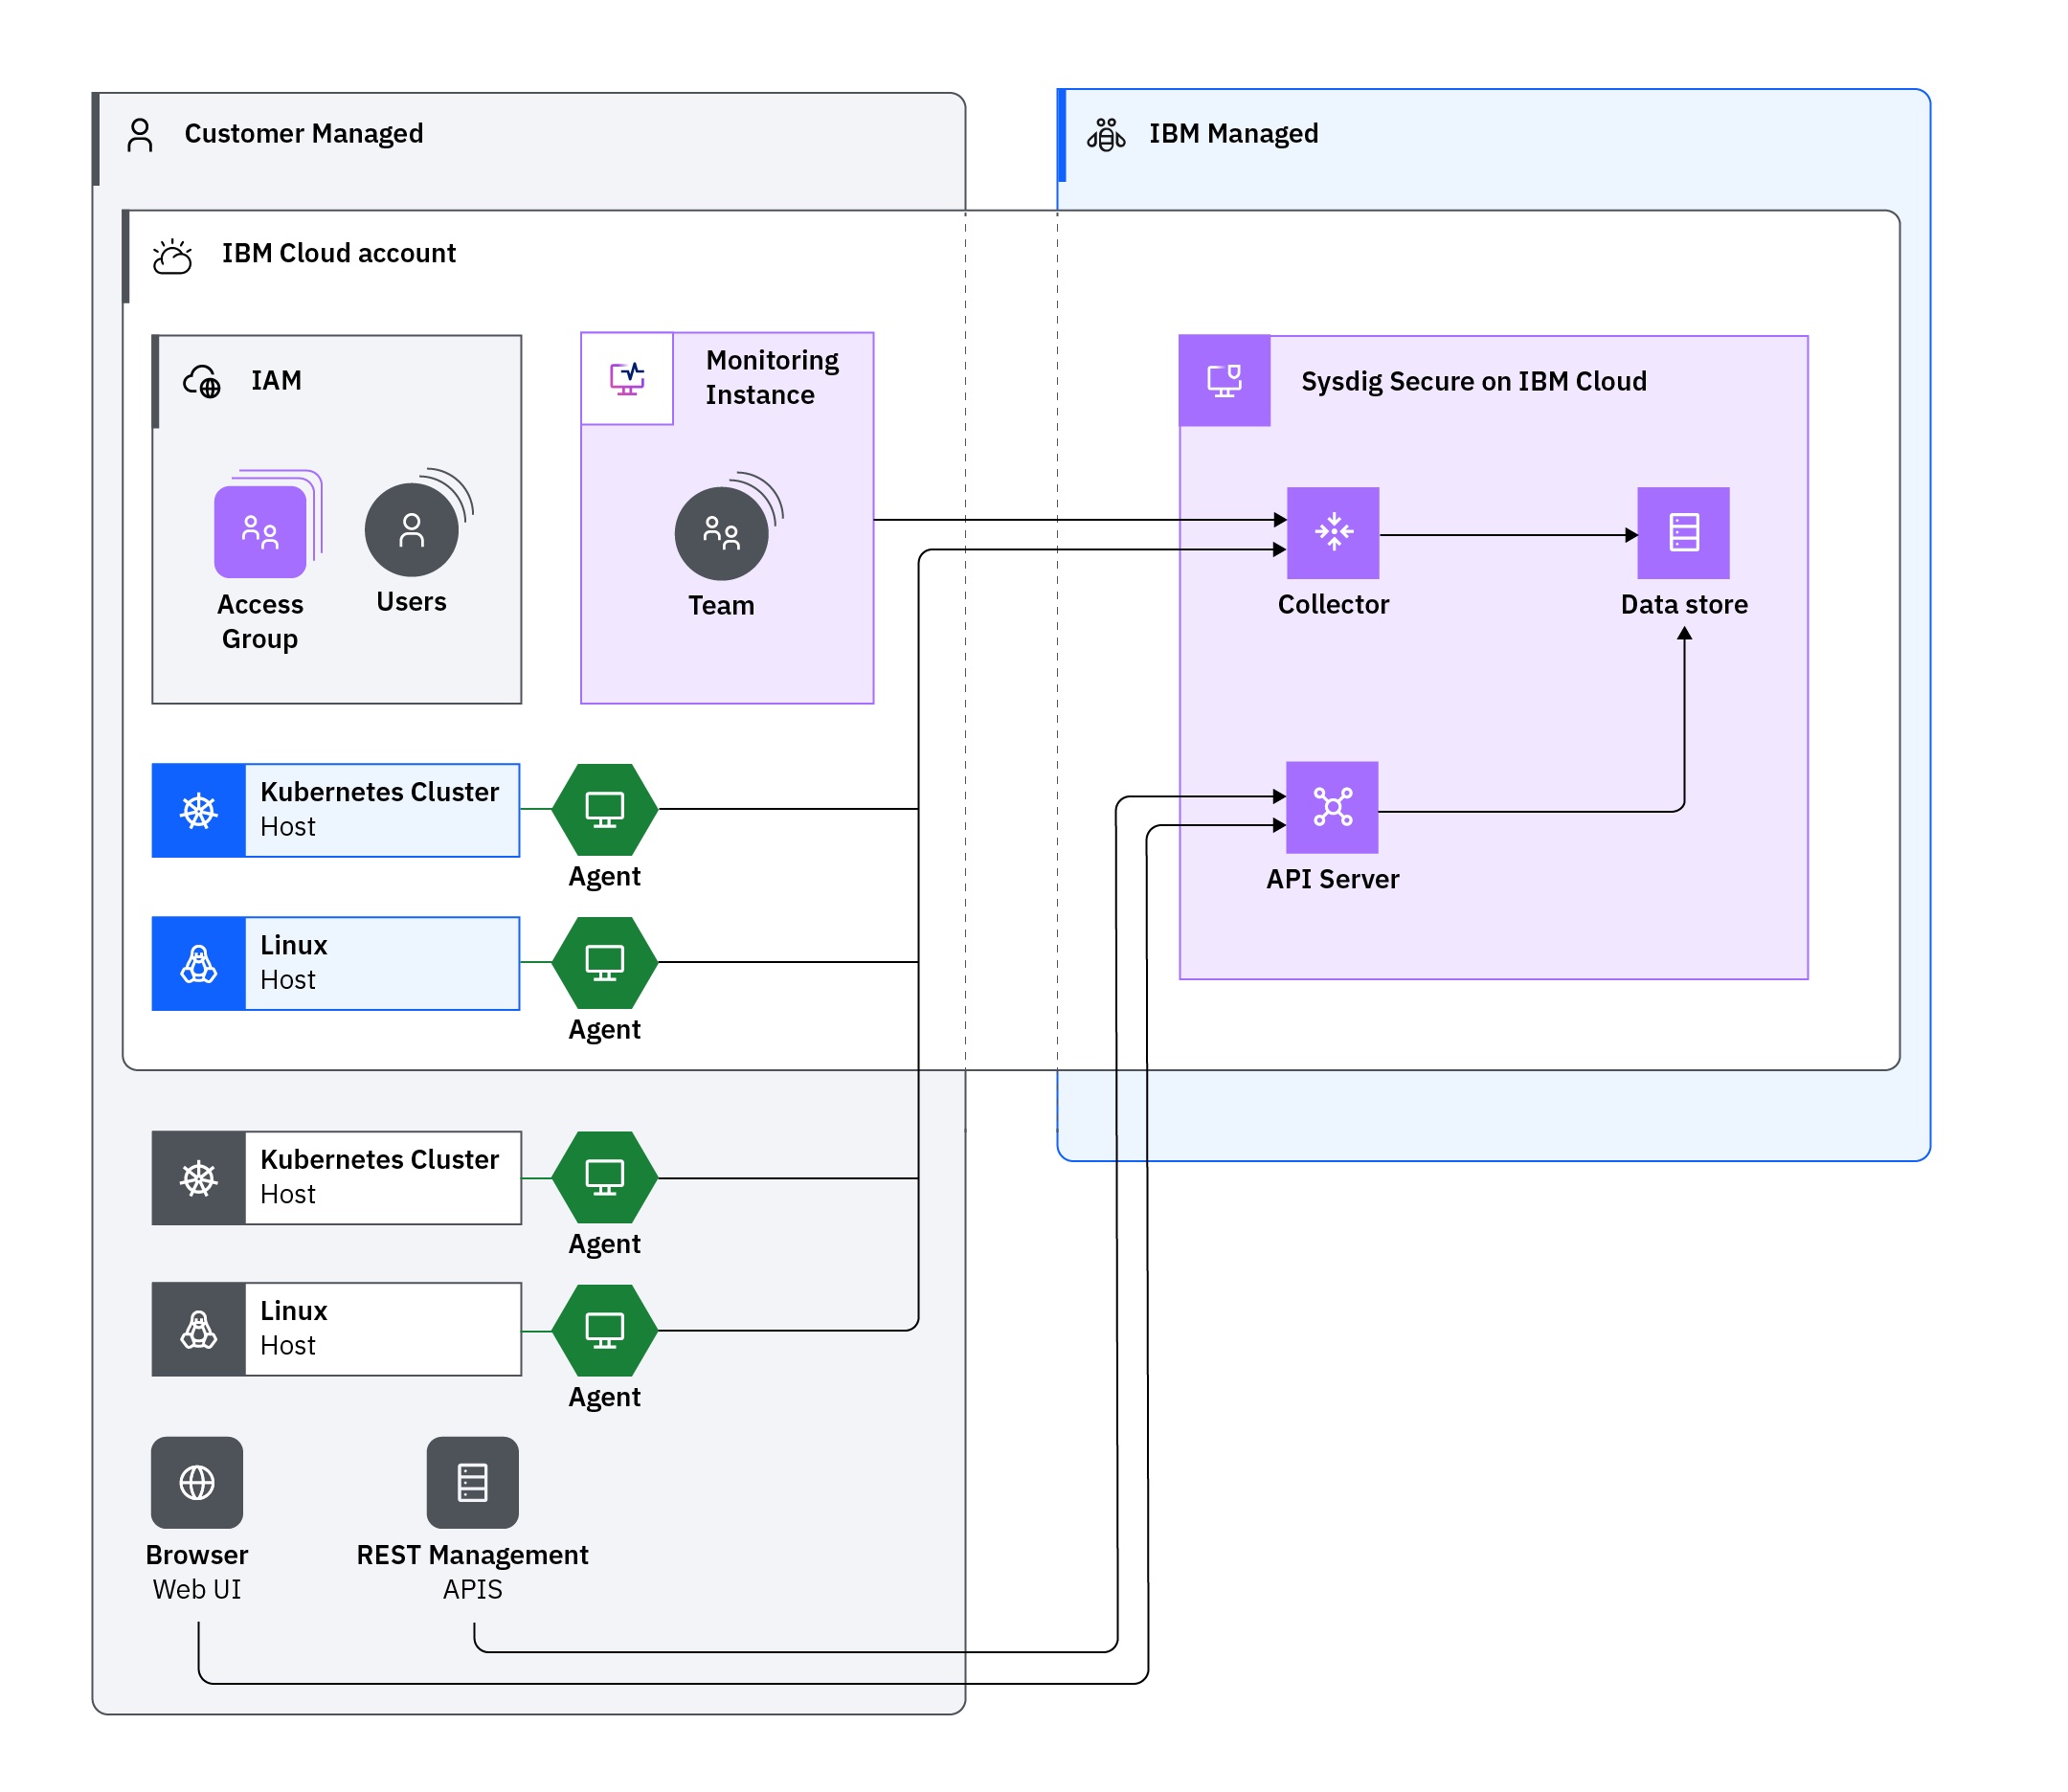Select the Users circle icon
The height and width of the screenshot is (1792, 2068).
(x=412, y=530)
